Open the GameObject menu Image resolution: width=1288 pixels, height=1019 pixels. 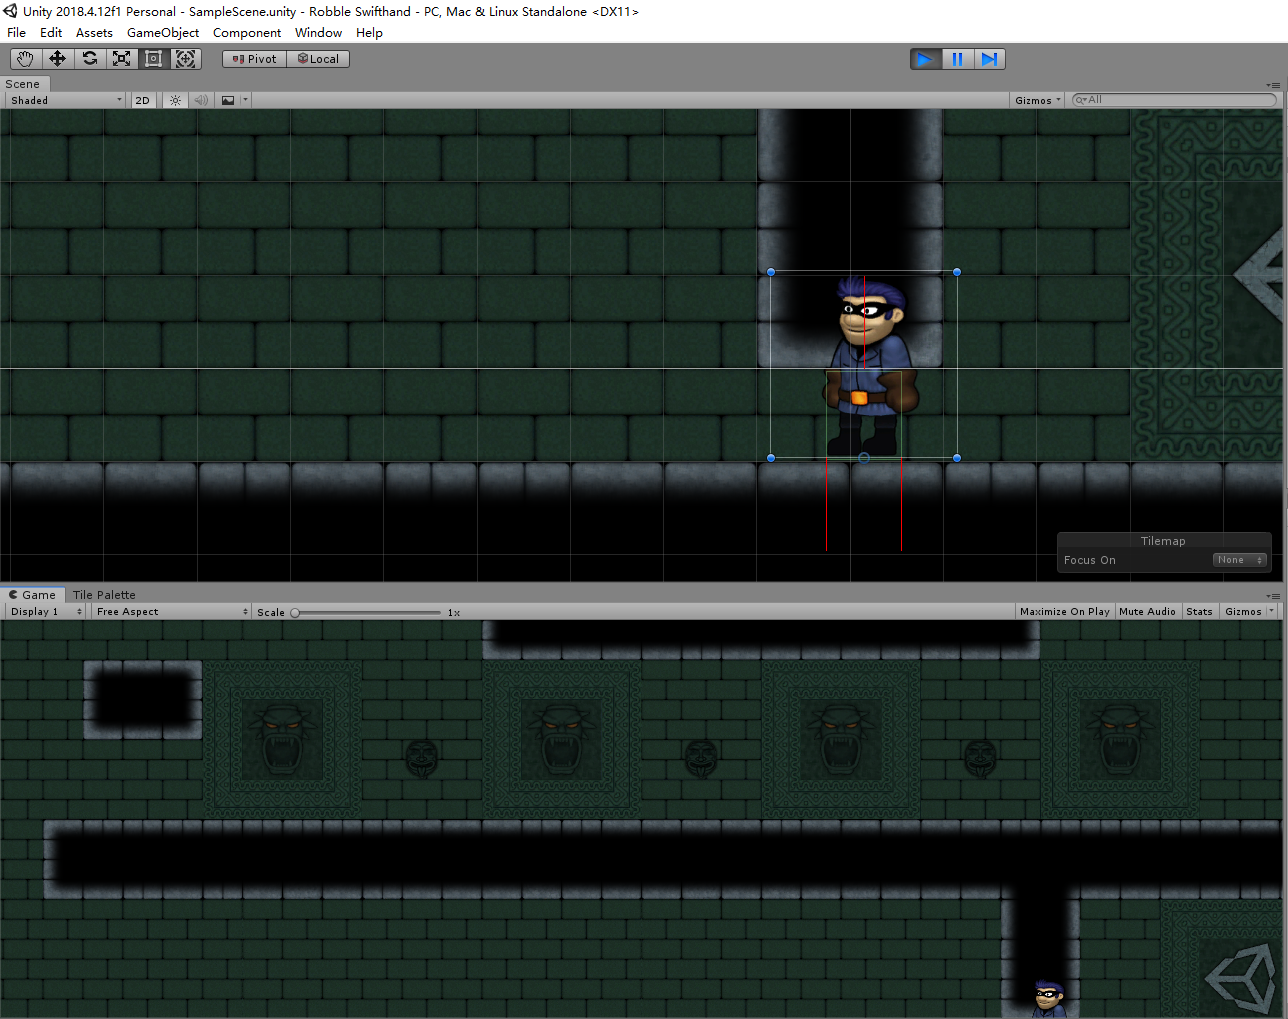tap(163, 33)
